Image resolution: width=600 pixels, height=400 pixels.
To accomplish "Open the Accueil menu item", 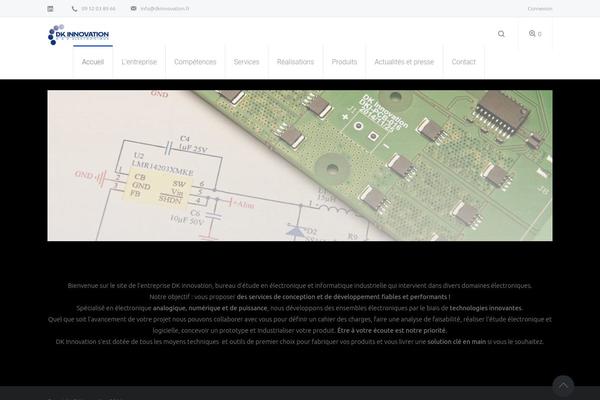I will click(93, 62).
